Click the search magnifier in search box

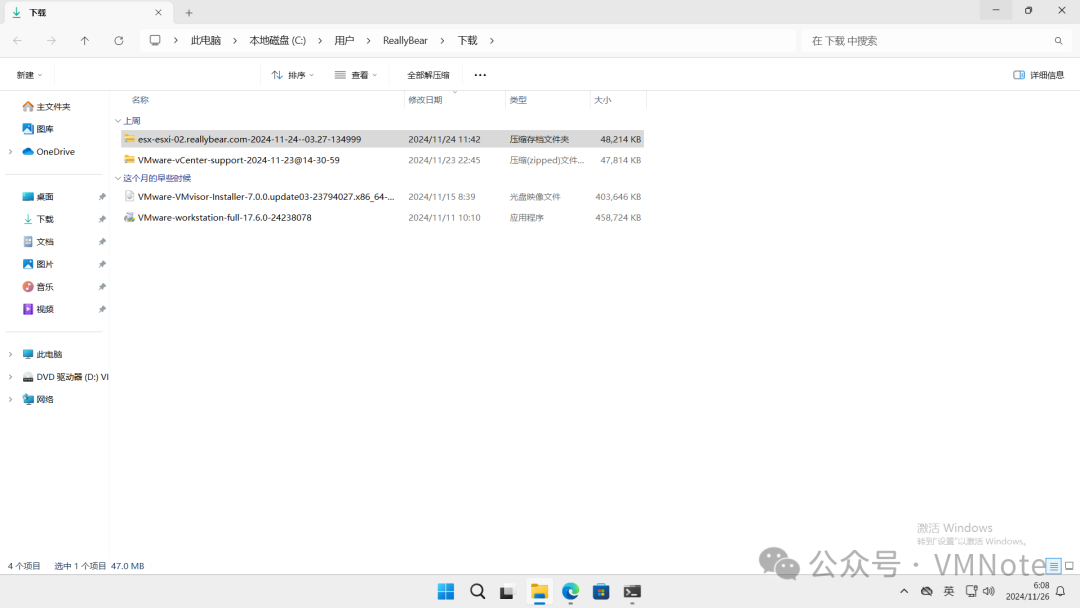pos(1059,41)
